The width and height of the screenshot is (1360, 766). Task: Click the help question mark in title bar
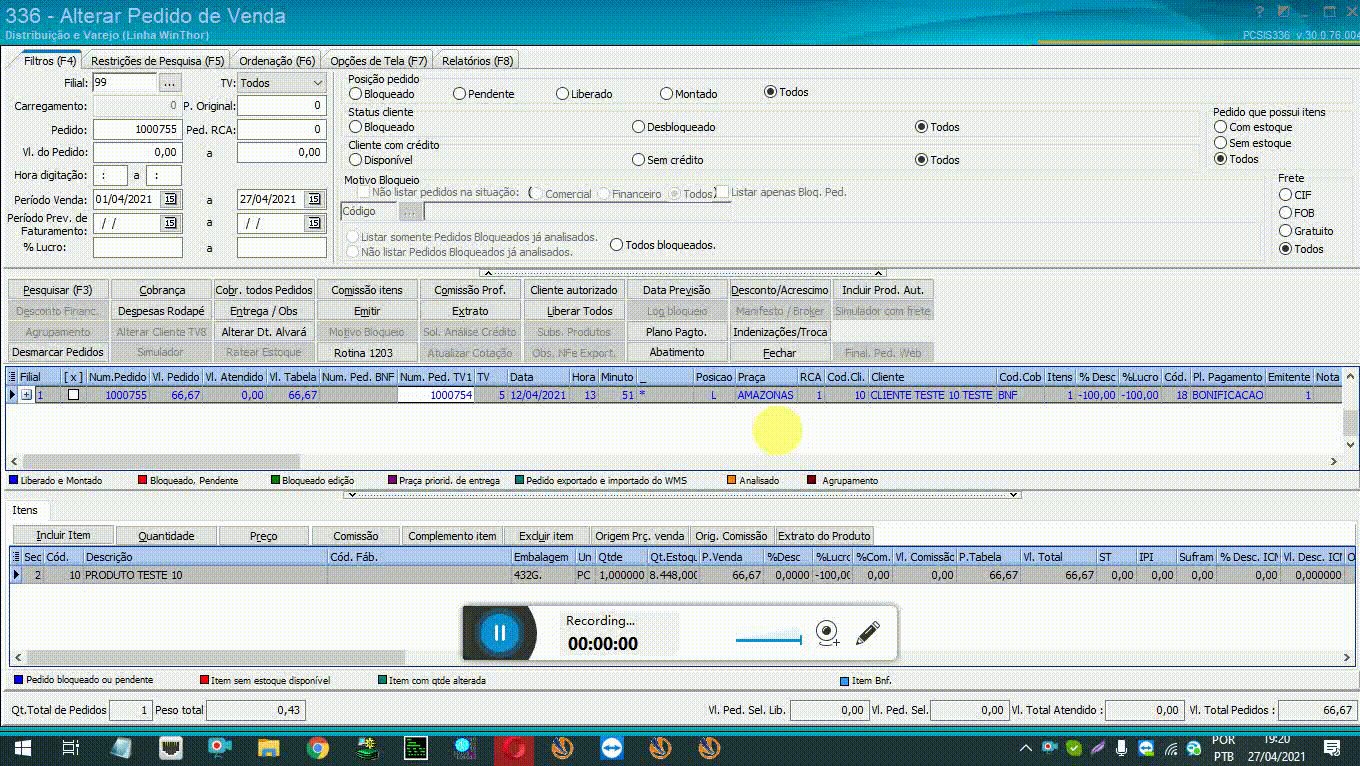[1260, 12]
